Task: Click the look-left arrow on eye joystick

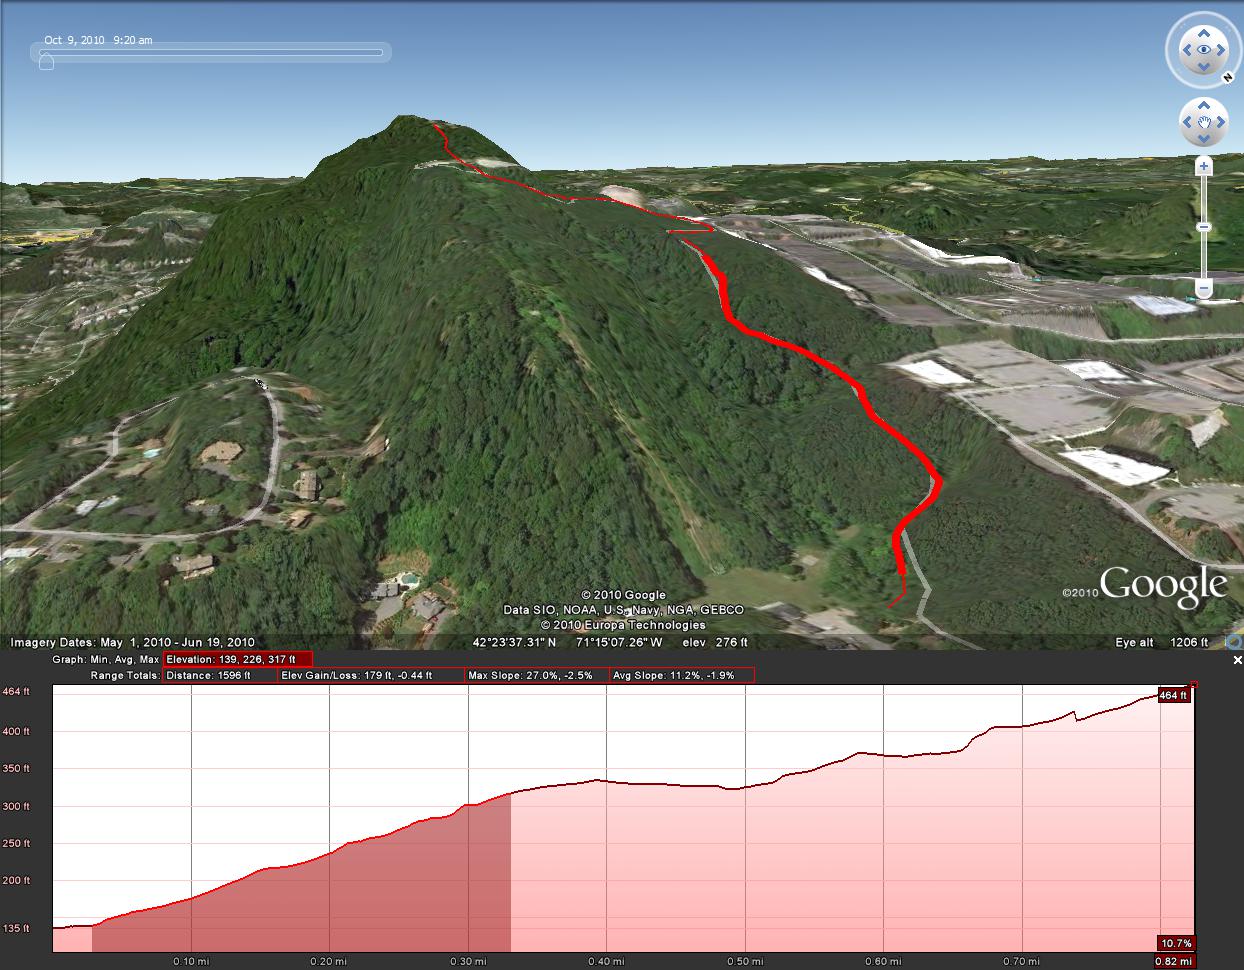Action: (1185, 50)
